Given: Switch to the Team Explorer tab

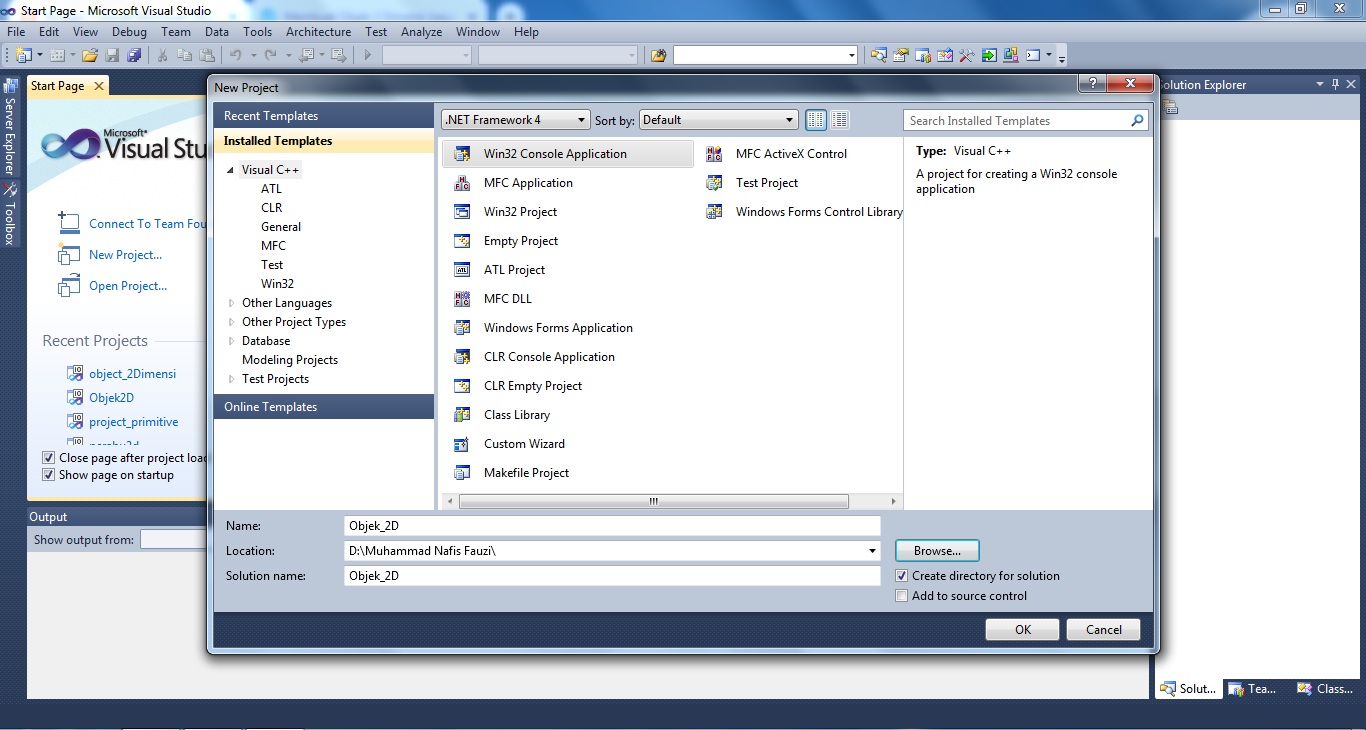Looking at the screenshot, I should pos(1253,689).
